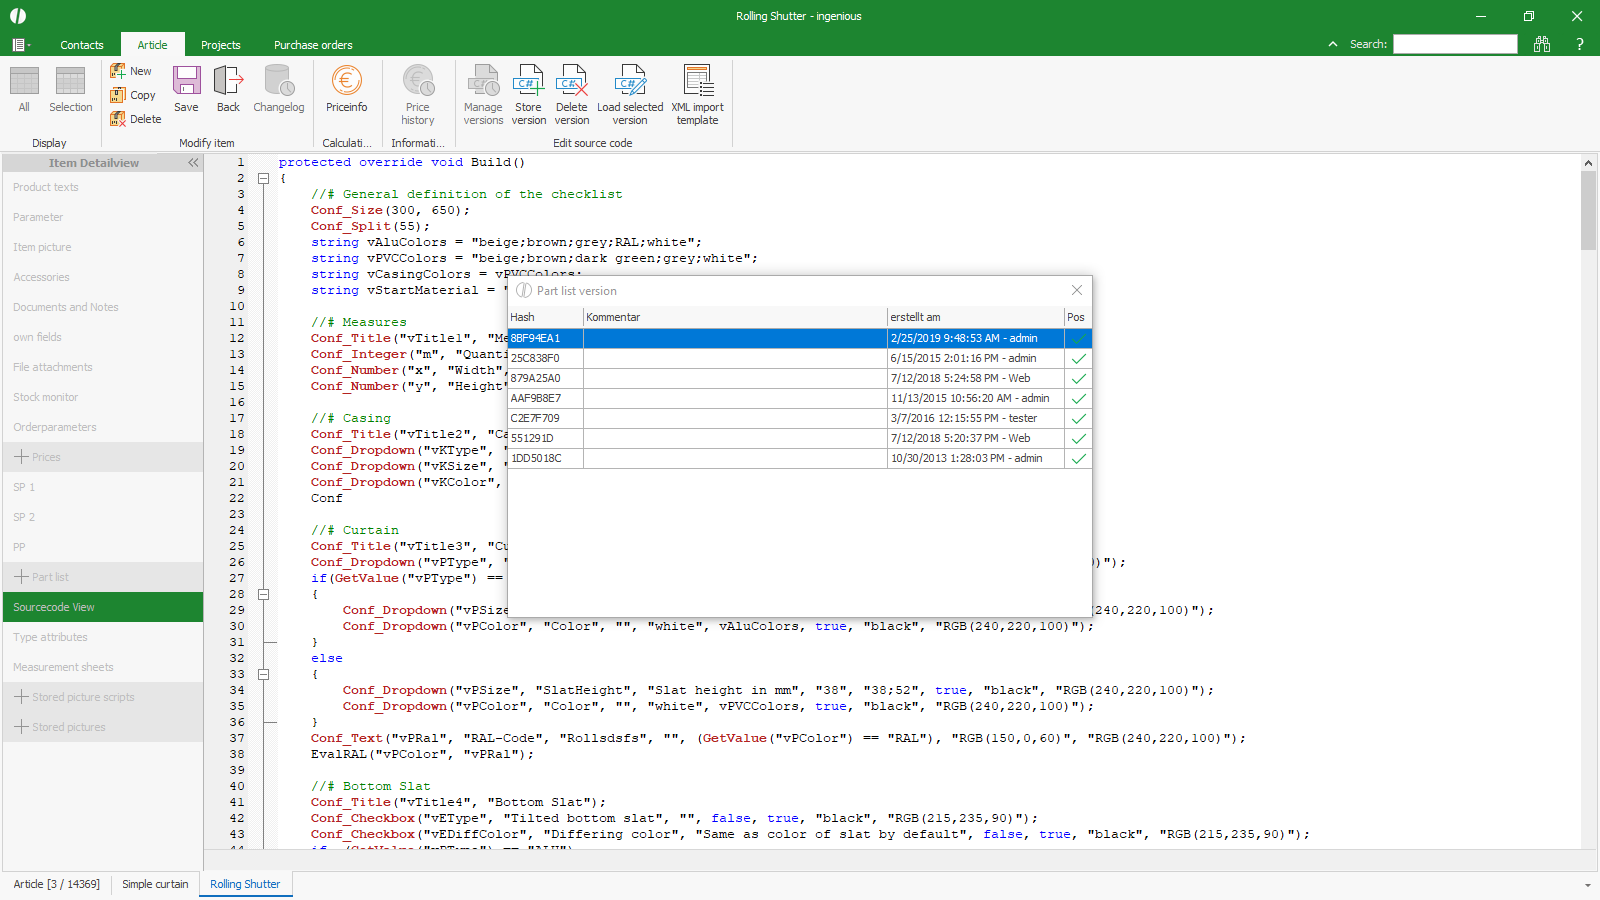Toggle Pos checkmark for hash 1DD5018C
The width and height of the screenshot is (1600, 900).
point(1078,459)
